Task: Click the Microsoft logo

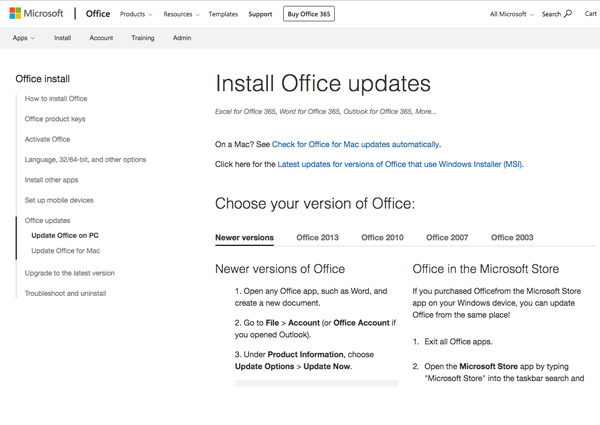Action: click(36, 13)
